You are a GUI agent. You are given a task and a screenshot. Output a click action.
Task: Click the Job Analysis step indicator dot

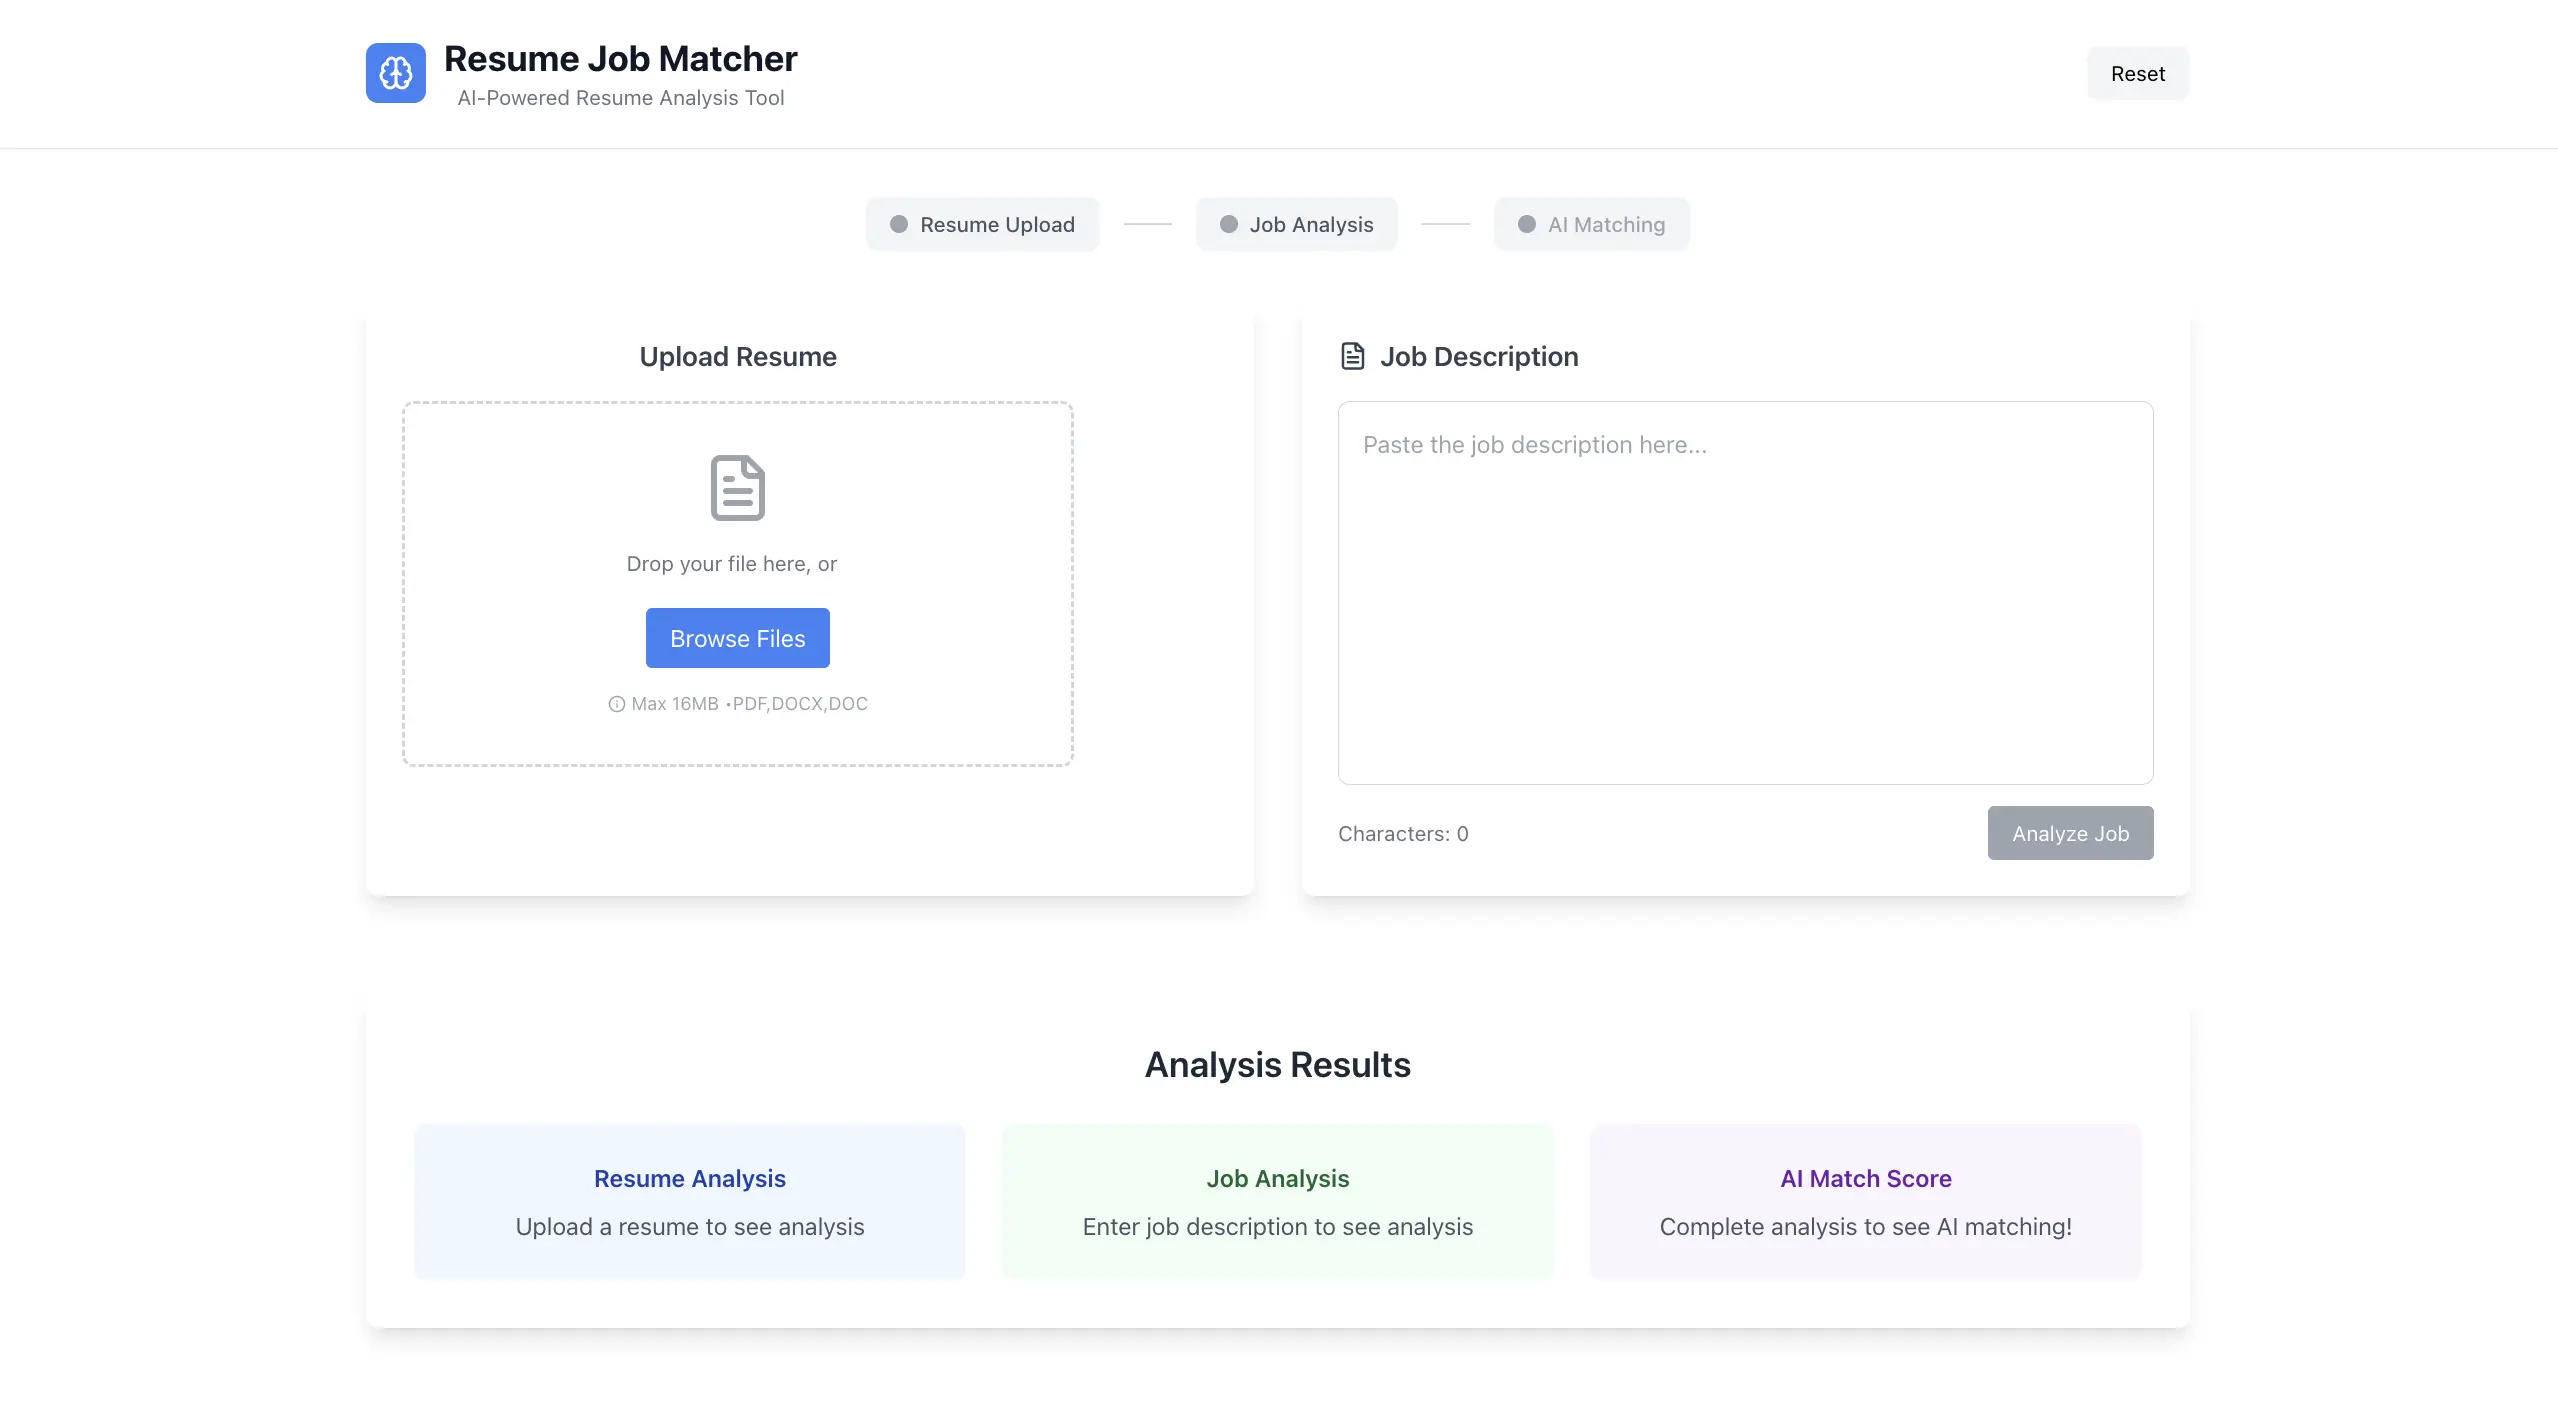point(1229,224)
